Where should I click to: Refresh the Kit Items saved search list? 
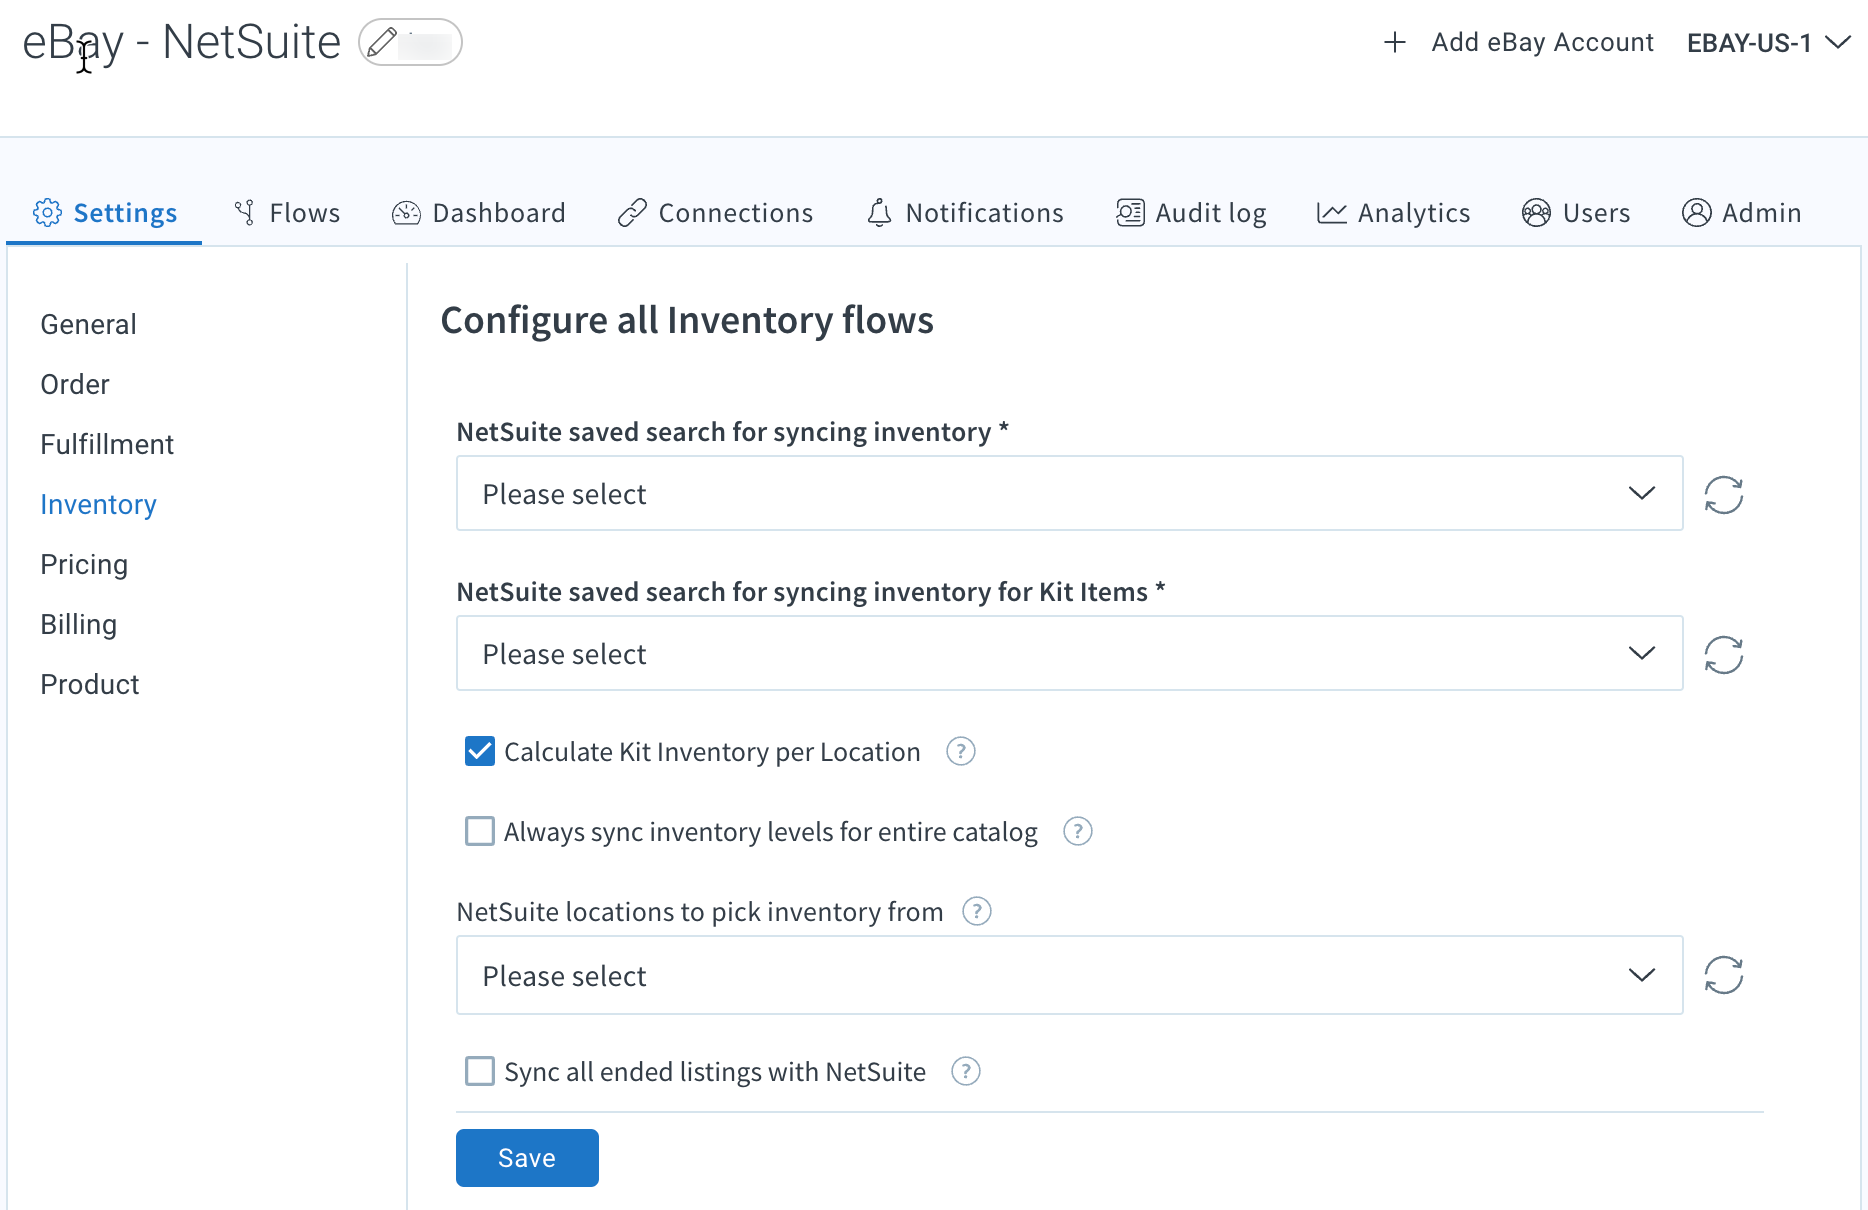(1724, 654)
